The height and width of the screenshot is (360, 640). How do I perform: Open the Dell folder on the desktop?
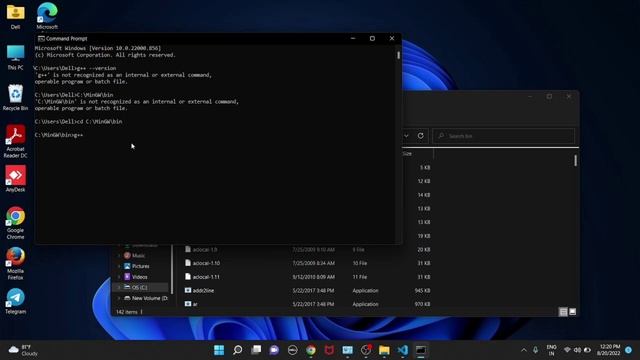(16, 16)
